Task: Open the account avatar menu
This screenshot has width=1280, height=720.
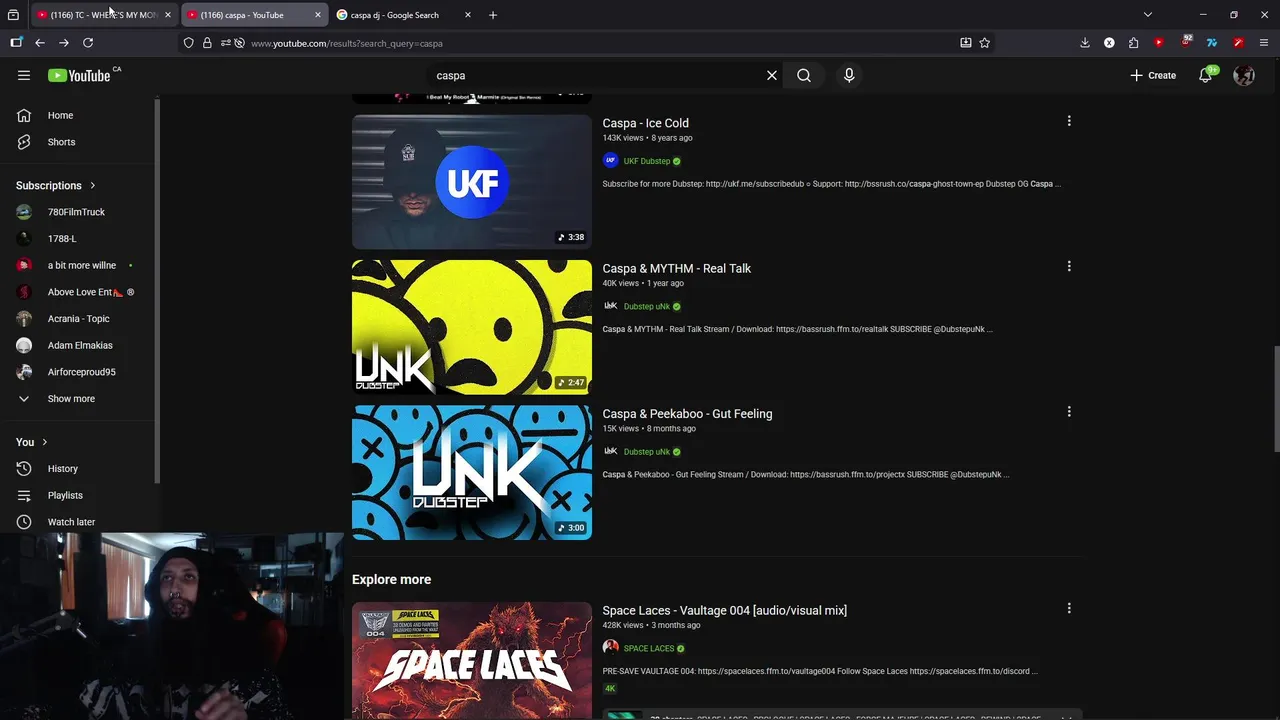Action: pyautogui.click(x=1244, y=75)
